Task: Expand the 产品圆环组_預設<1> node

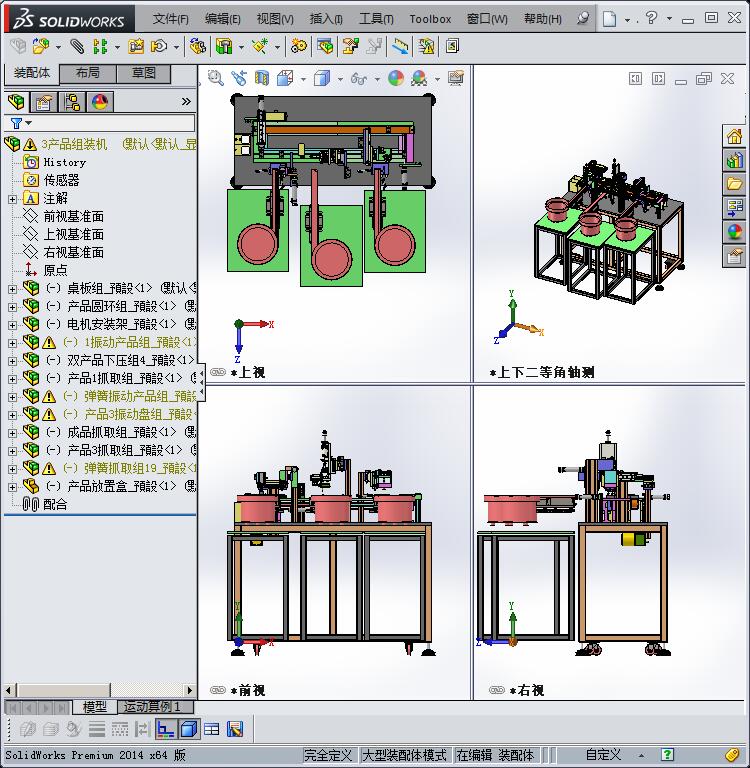Action: (12, 307)
